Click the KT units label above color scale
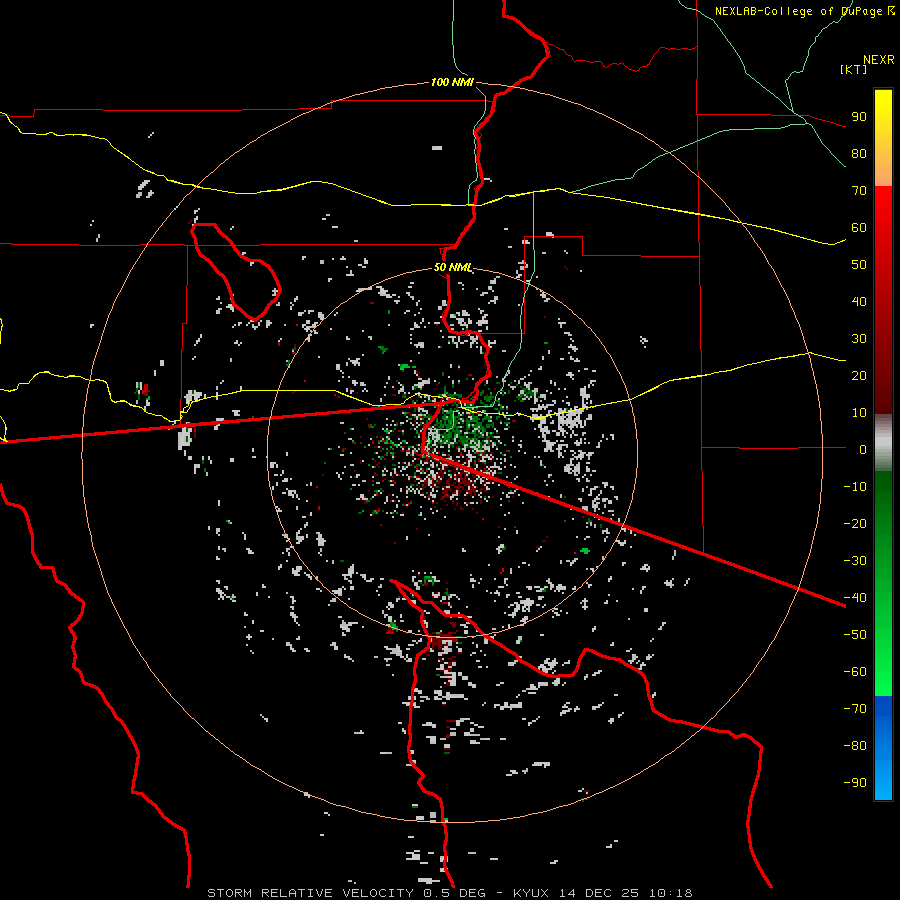This screenshot has width=900, height=900. (854, 69)
